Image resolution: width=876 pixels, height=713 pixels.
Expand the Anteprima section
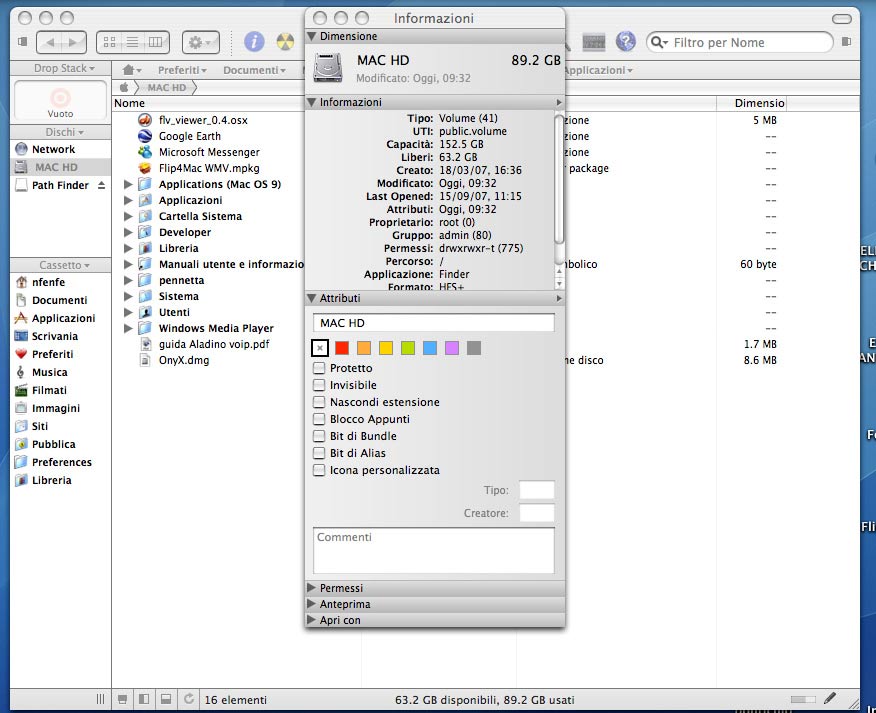point(312,604)
